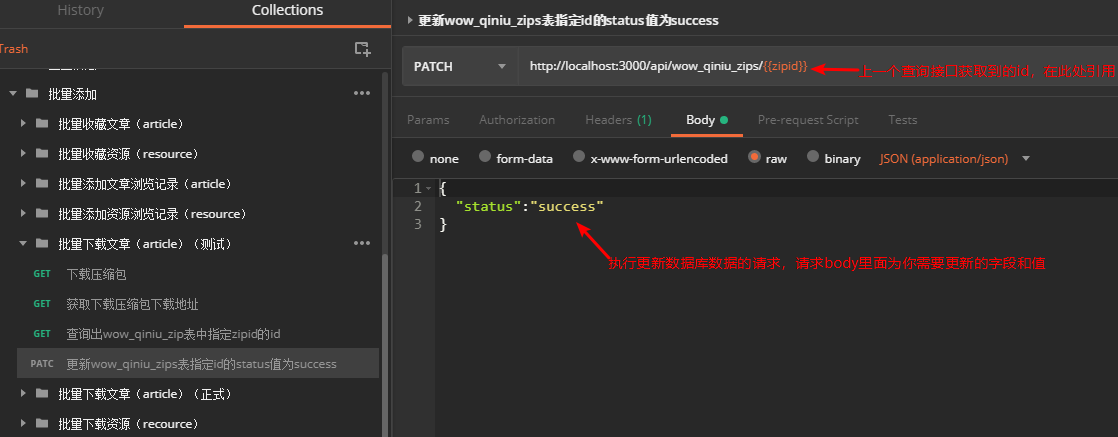This screenshot has height=437, width=1118.
Task: Click folder icon of 批量添加 collection
Action: coord(31,93)
